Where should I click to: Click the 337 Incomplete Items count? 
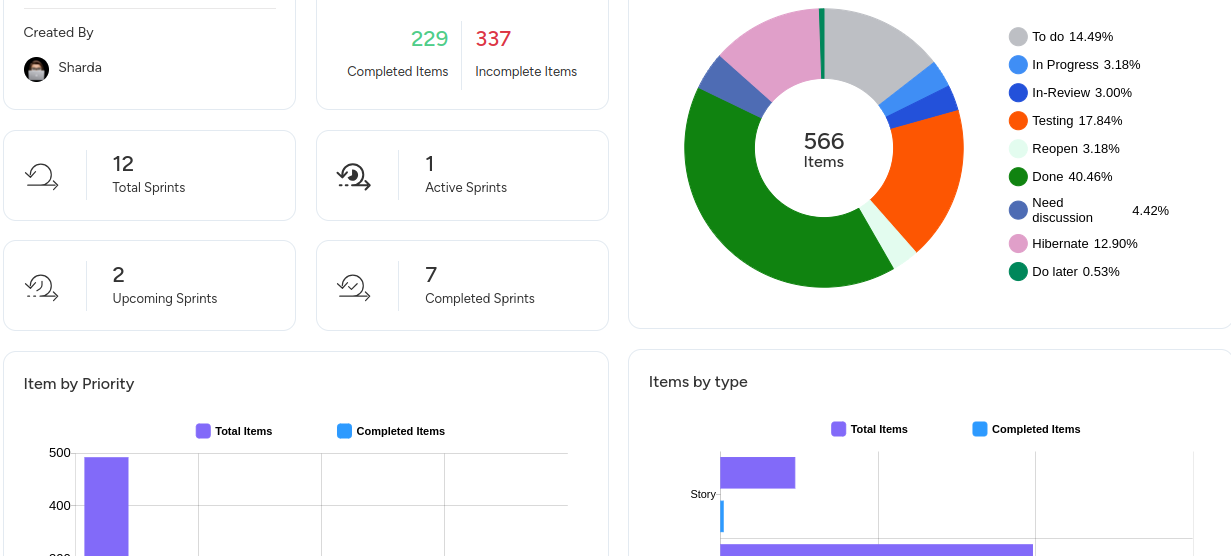tap(493, 39)
